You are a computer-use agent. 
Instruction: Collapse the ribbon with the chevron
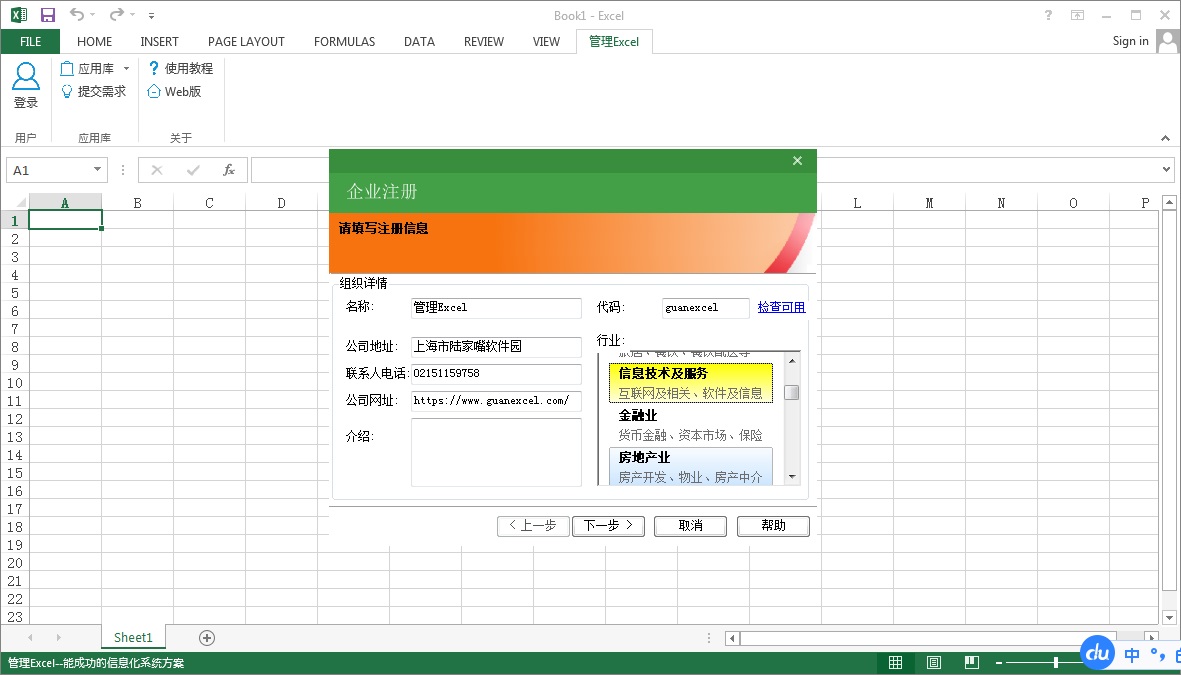(1165, 138)
